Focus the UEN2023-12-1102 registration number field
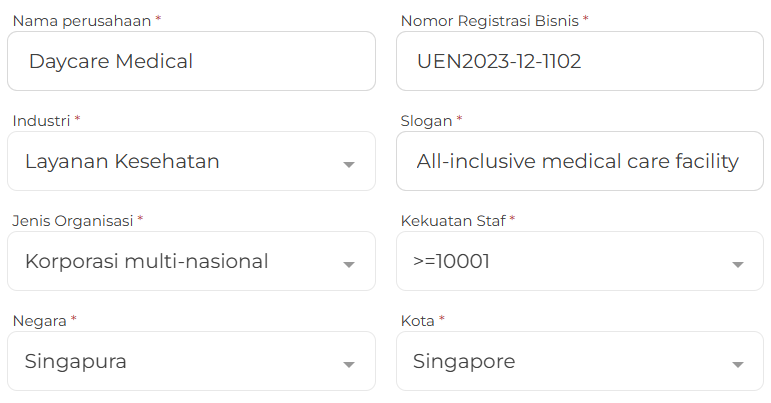Screen dimensions: 771x403 (580, 61)
